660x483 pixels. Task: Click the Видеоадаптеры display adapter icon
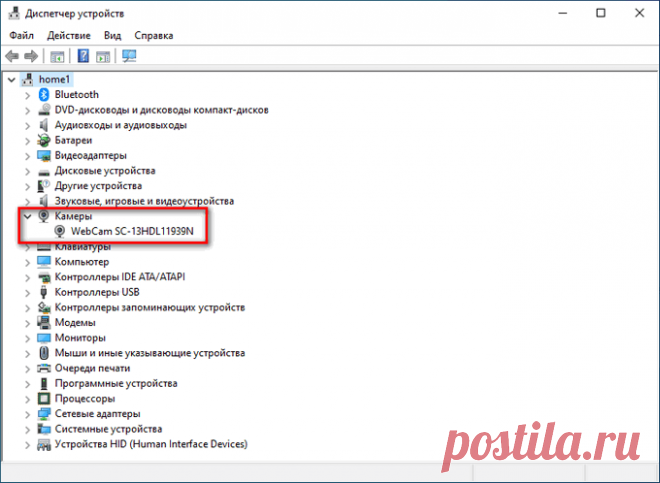point(44,155)
